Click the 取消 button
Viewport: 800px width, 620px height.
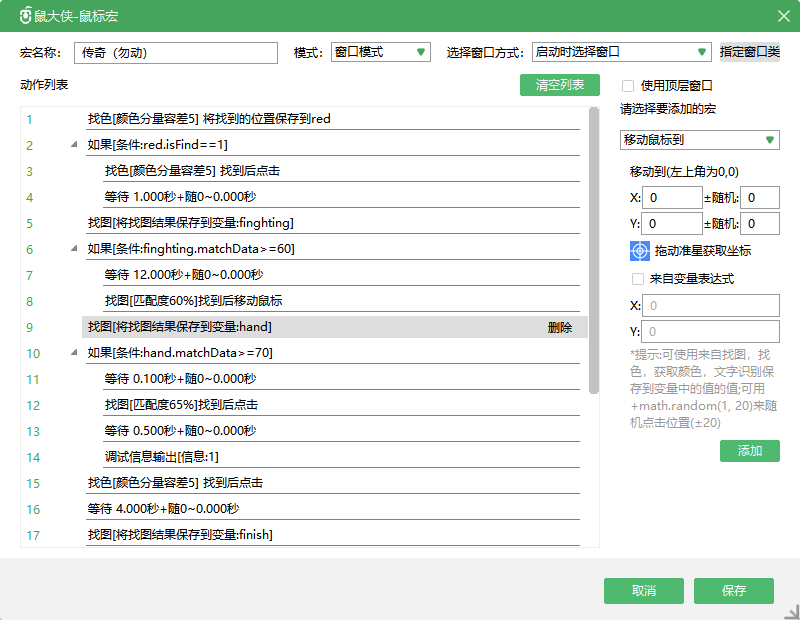tap(644, 591)
